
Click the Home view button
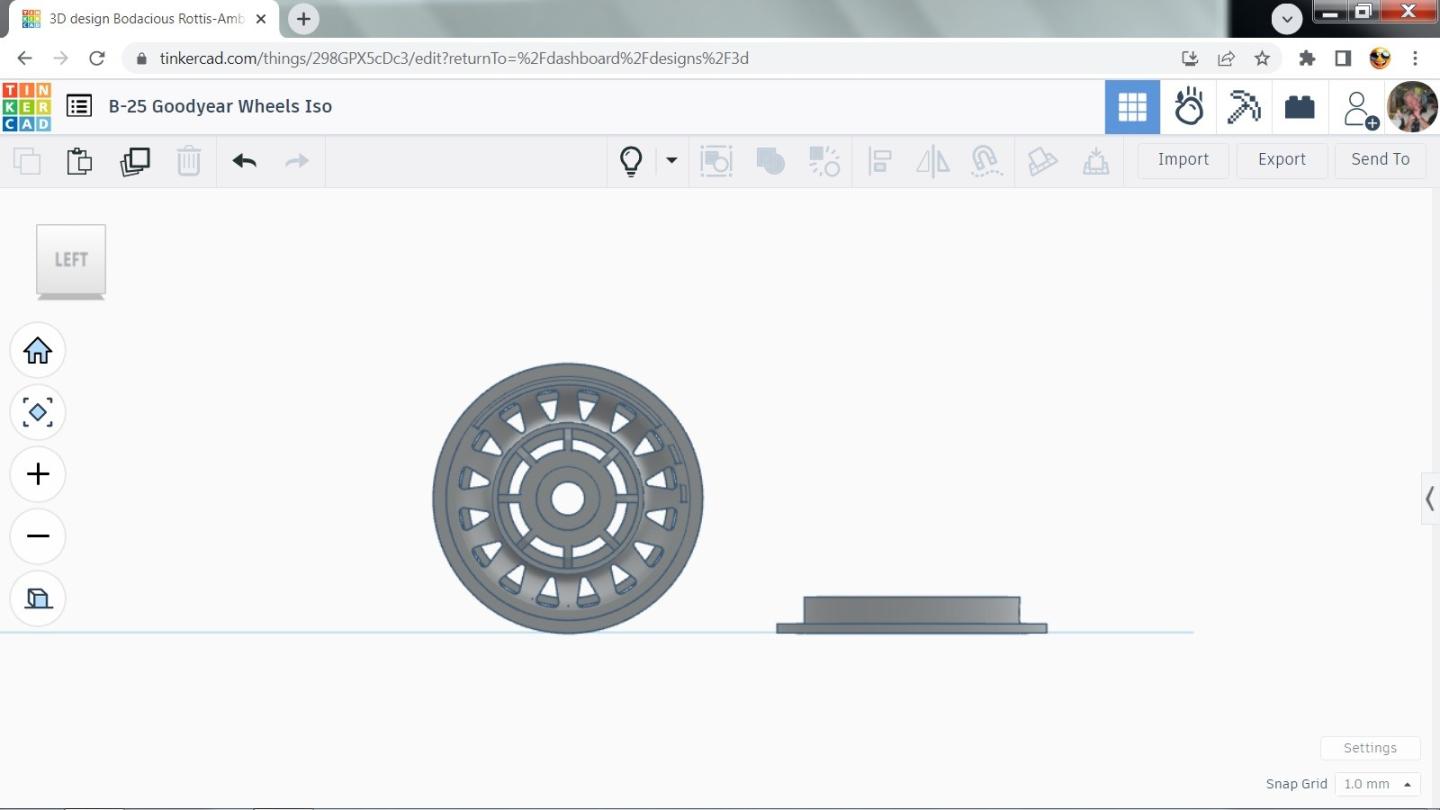38,351
